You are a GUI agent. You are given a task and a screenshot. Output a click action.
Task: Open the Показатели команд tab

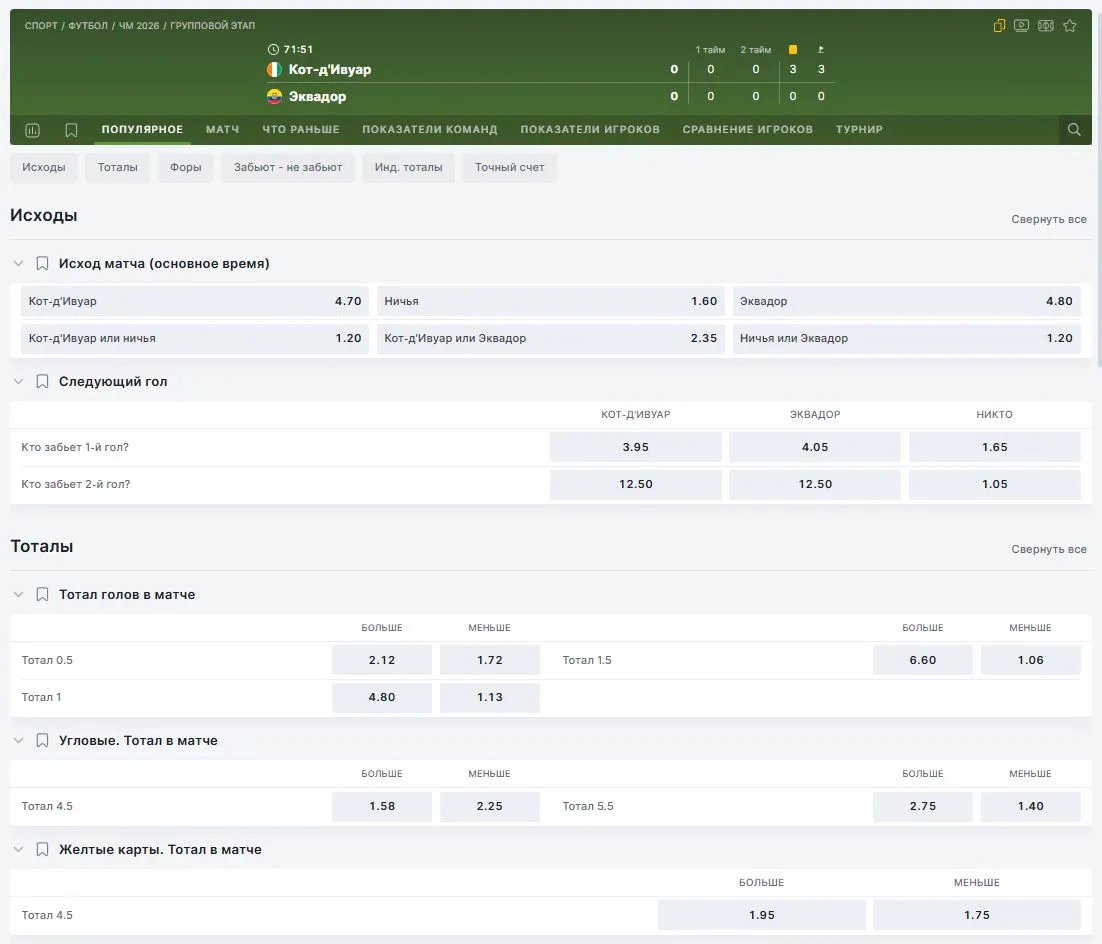[x=429, y=129]
